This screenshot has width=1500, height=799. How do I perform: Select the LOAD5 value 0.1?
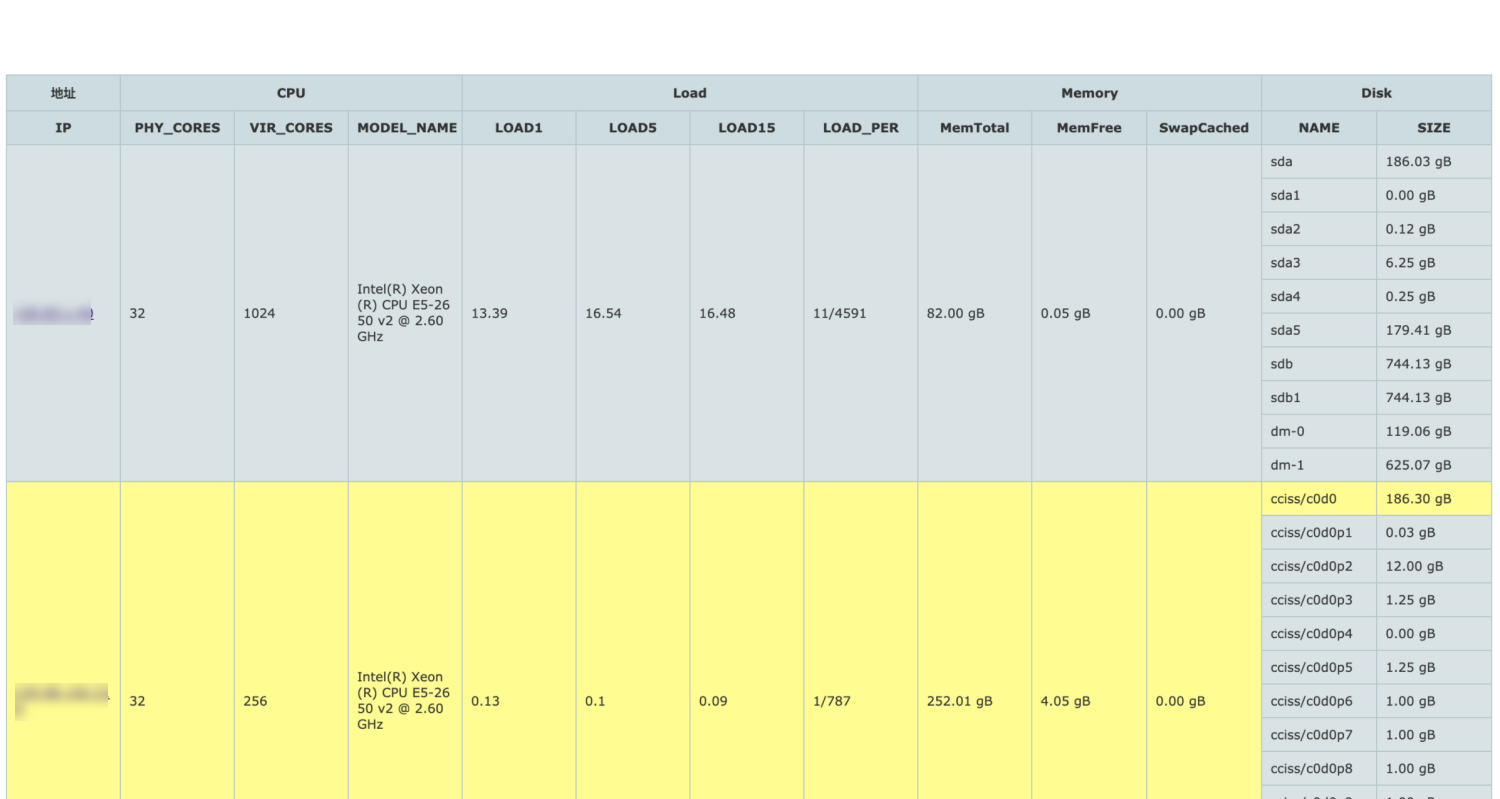pyautogui.click(x=595, y=701)
